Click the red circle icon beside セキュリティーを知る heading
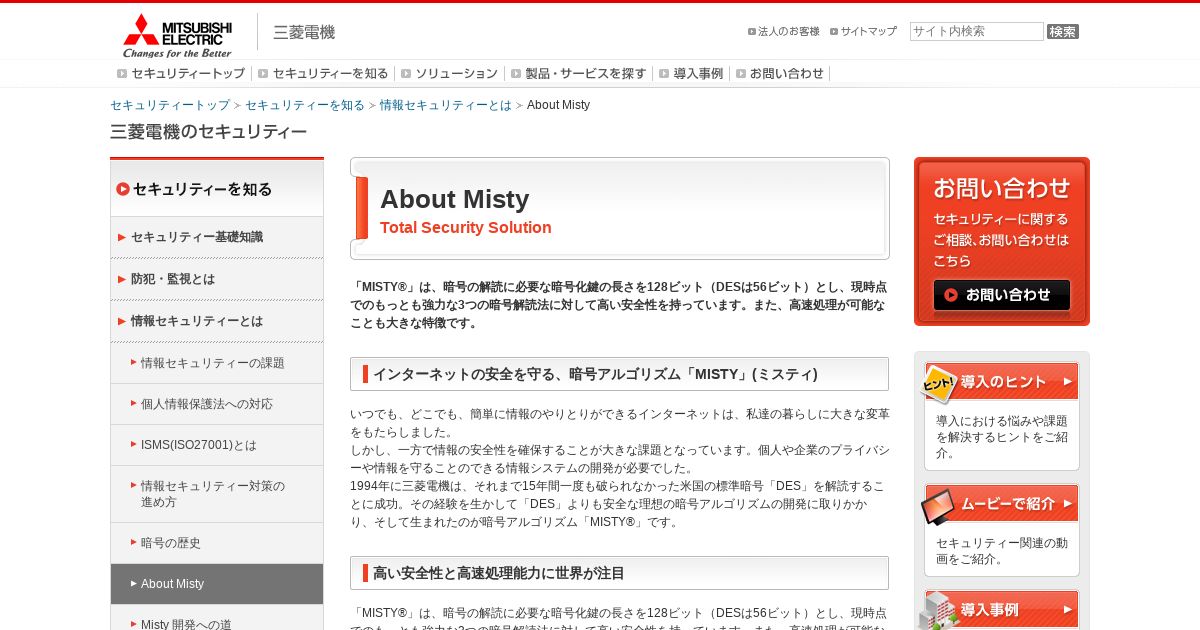1200x630 pixels. (x=123, y=189)
